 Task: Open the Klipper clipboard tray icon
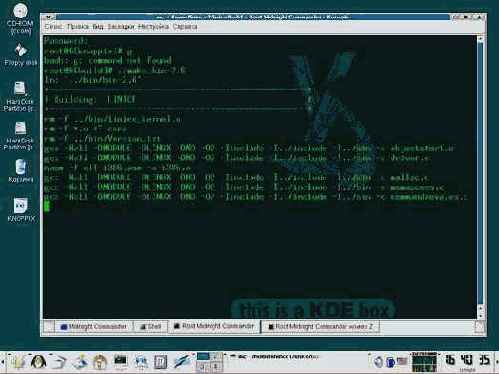(x=390, y=362)
